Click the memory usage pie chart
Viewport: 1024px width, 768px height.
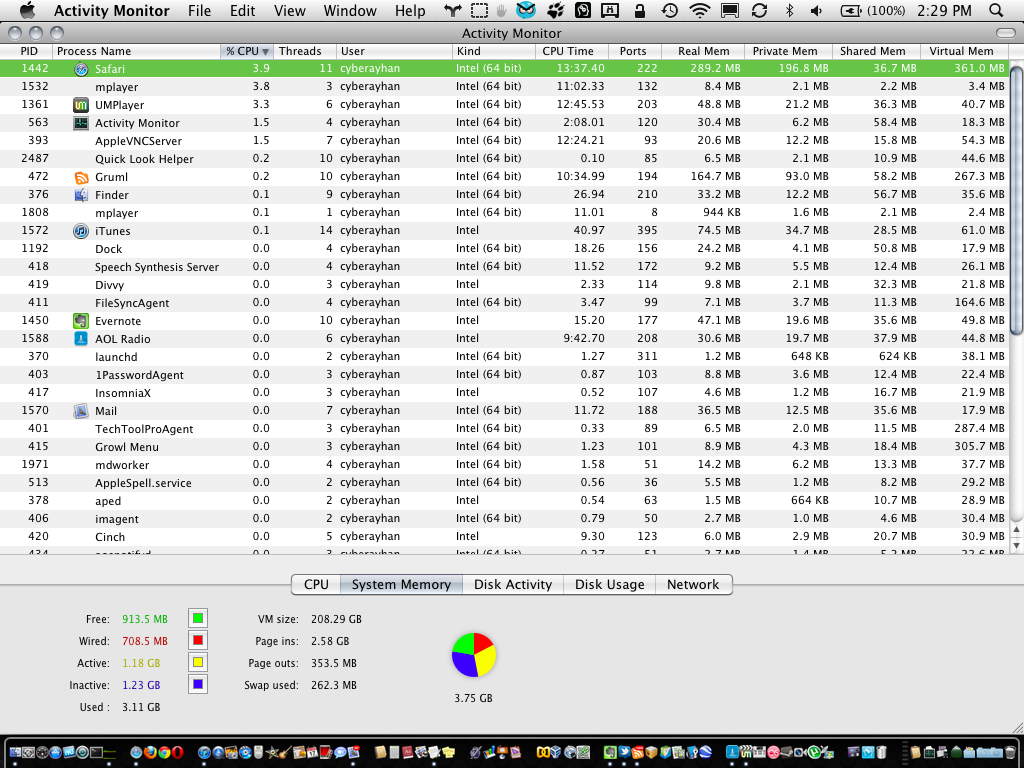coord(473,655)
